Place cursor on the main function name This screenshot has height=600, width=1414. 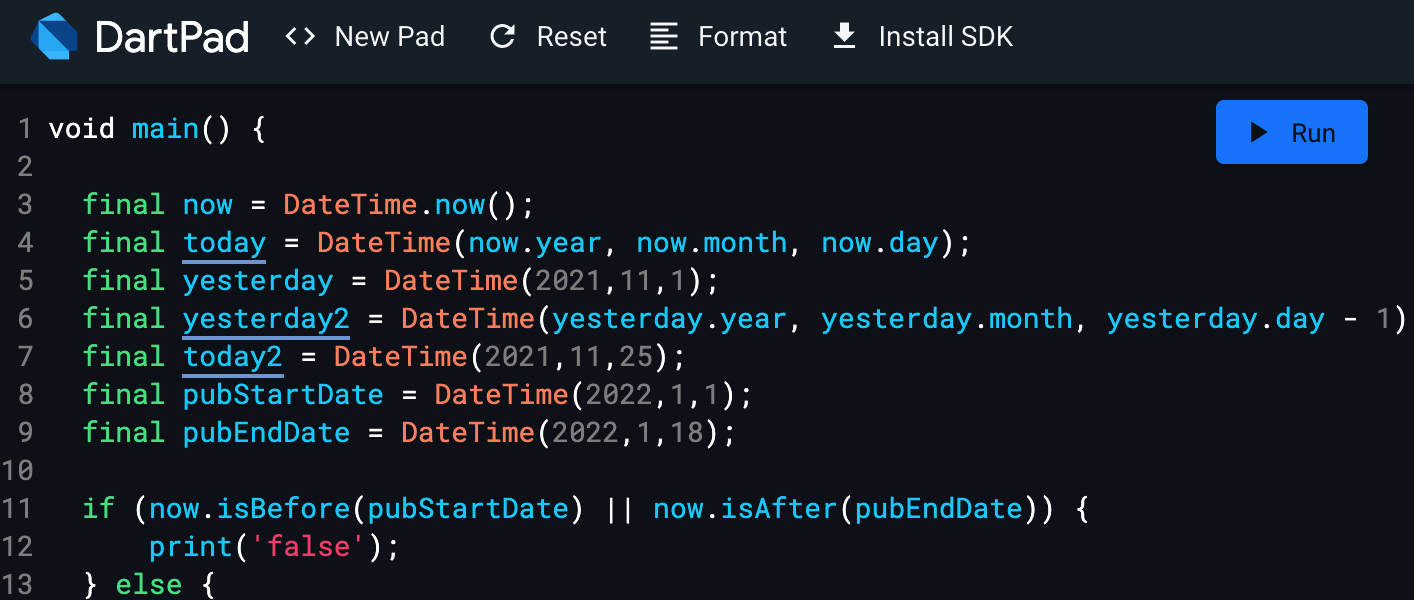click(x=165, y=129)
